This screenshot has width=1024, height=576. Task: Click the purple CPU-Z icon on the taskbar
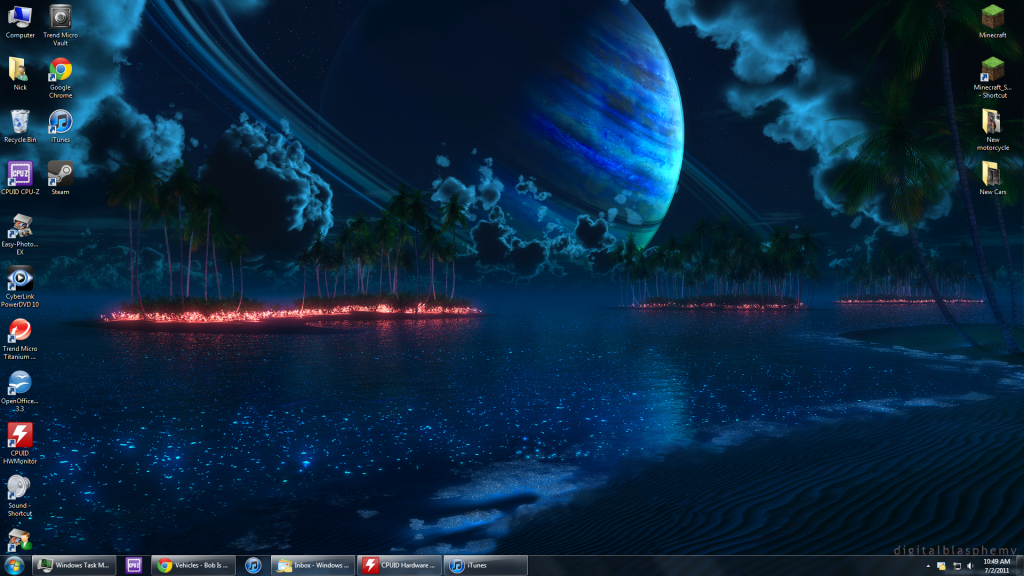coord(134,566)
